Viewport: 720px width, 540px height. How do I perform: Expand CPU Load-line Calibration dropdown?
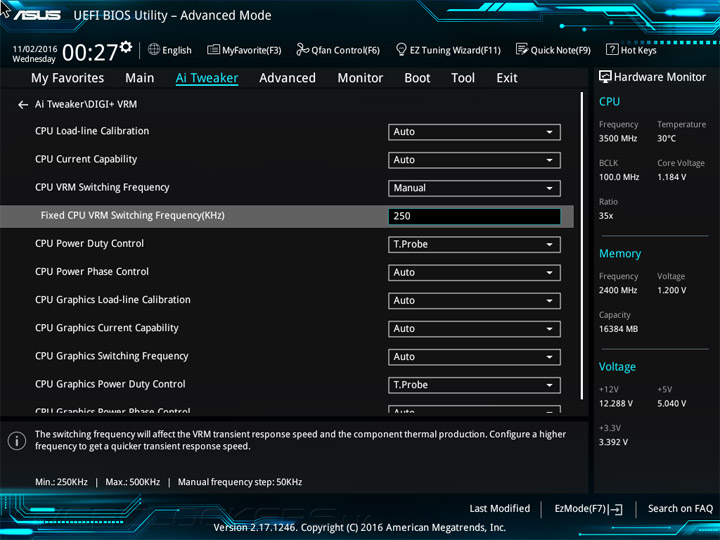click(x=474, y=132)
